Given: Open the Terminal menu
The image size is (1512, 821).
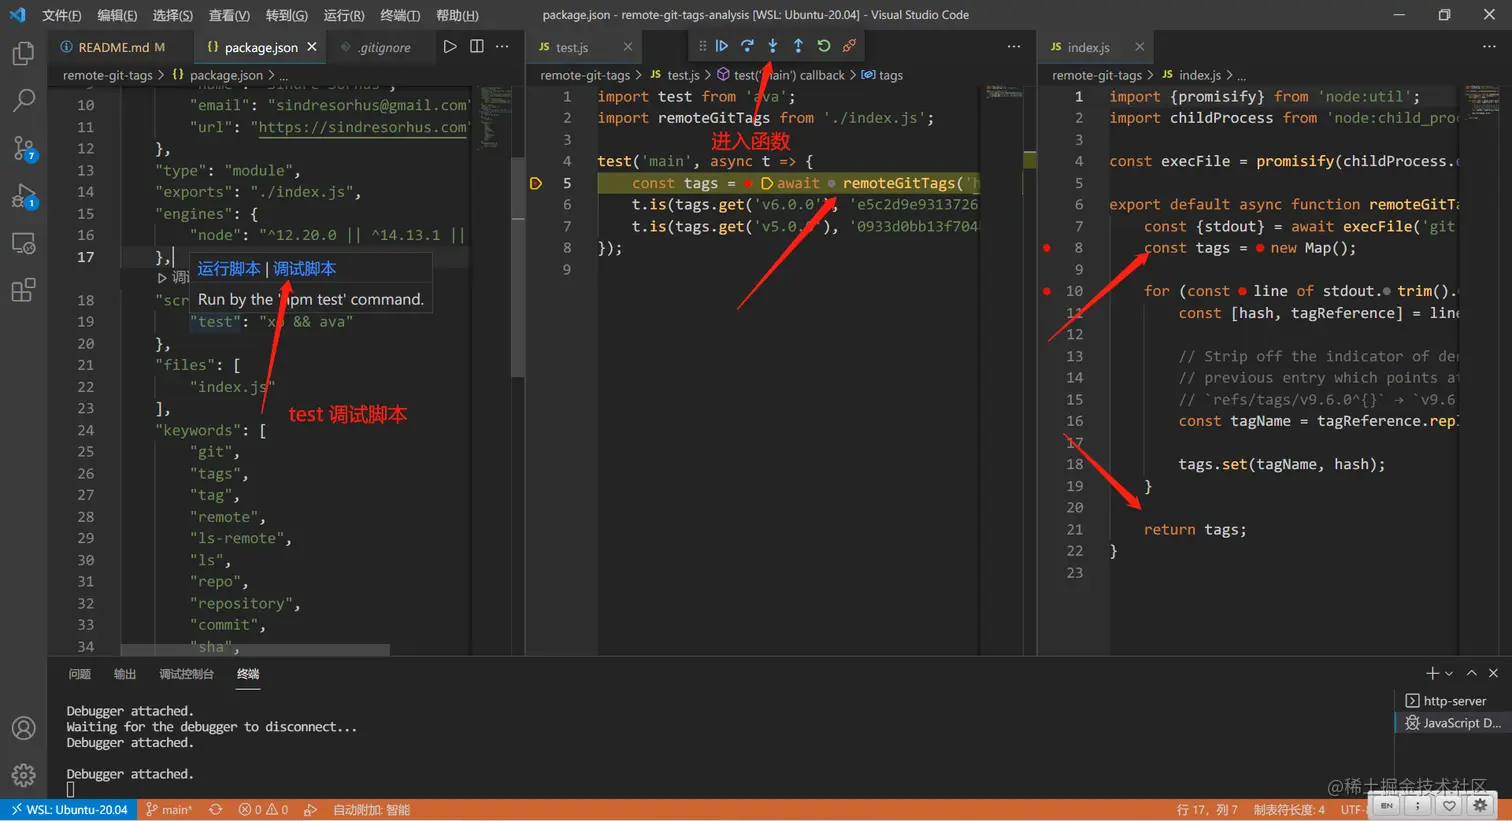Looking at the screenshot, I should click(400, 15).
